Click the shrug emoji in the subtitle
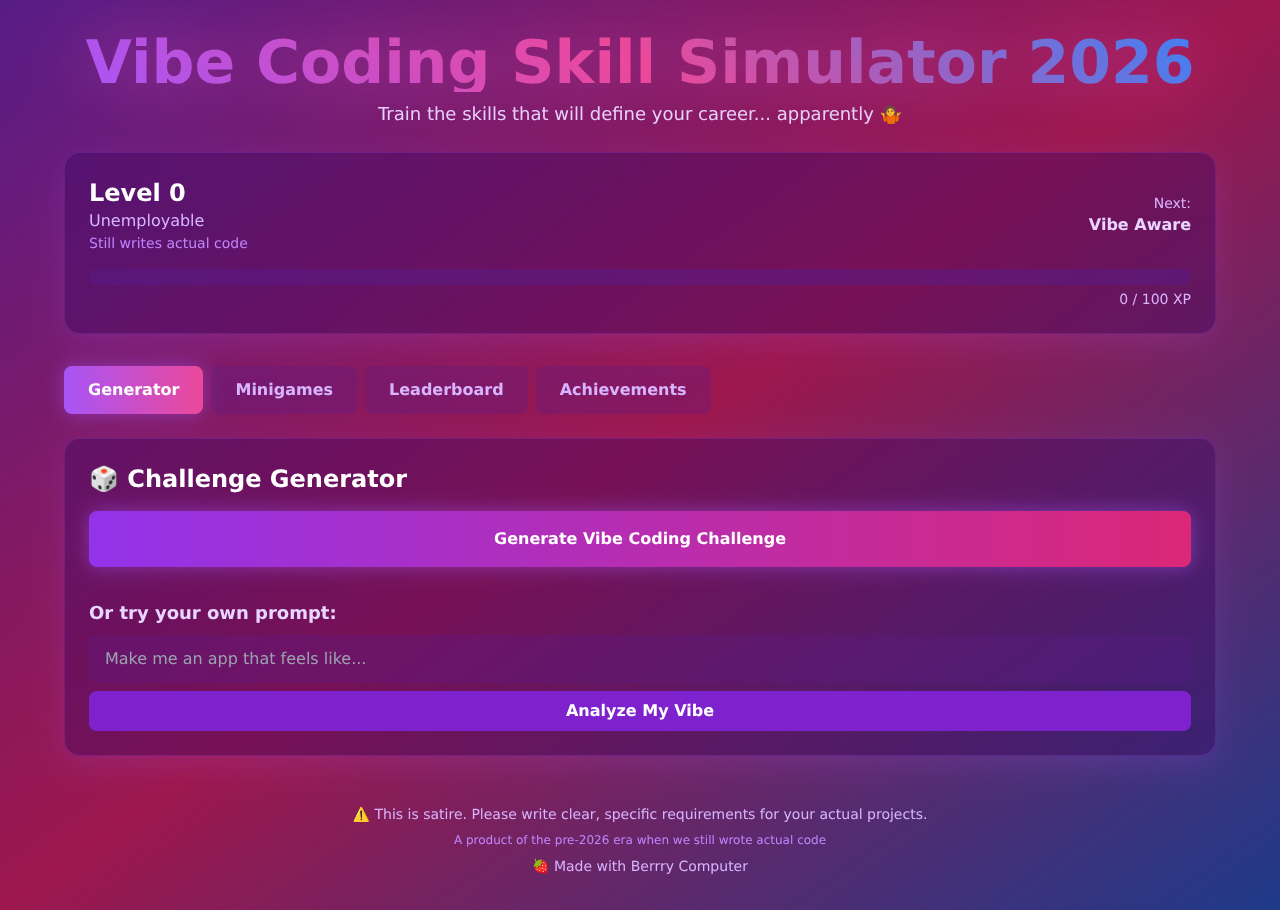The height and width of the screenshot is (910, 1280). [890, 115]
